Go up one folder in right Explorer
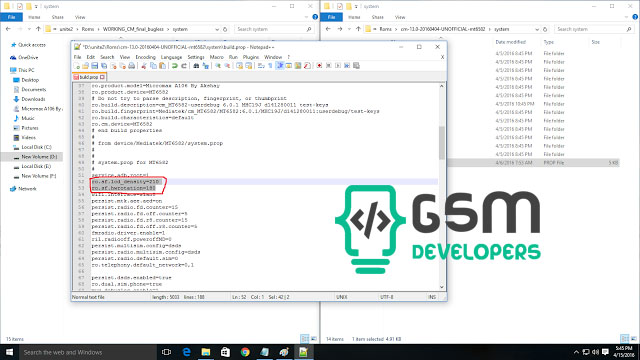The image size is (640, 360). (358, 29)
